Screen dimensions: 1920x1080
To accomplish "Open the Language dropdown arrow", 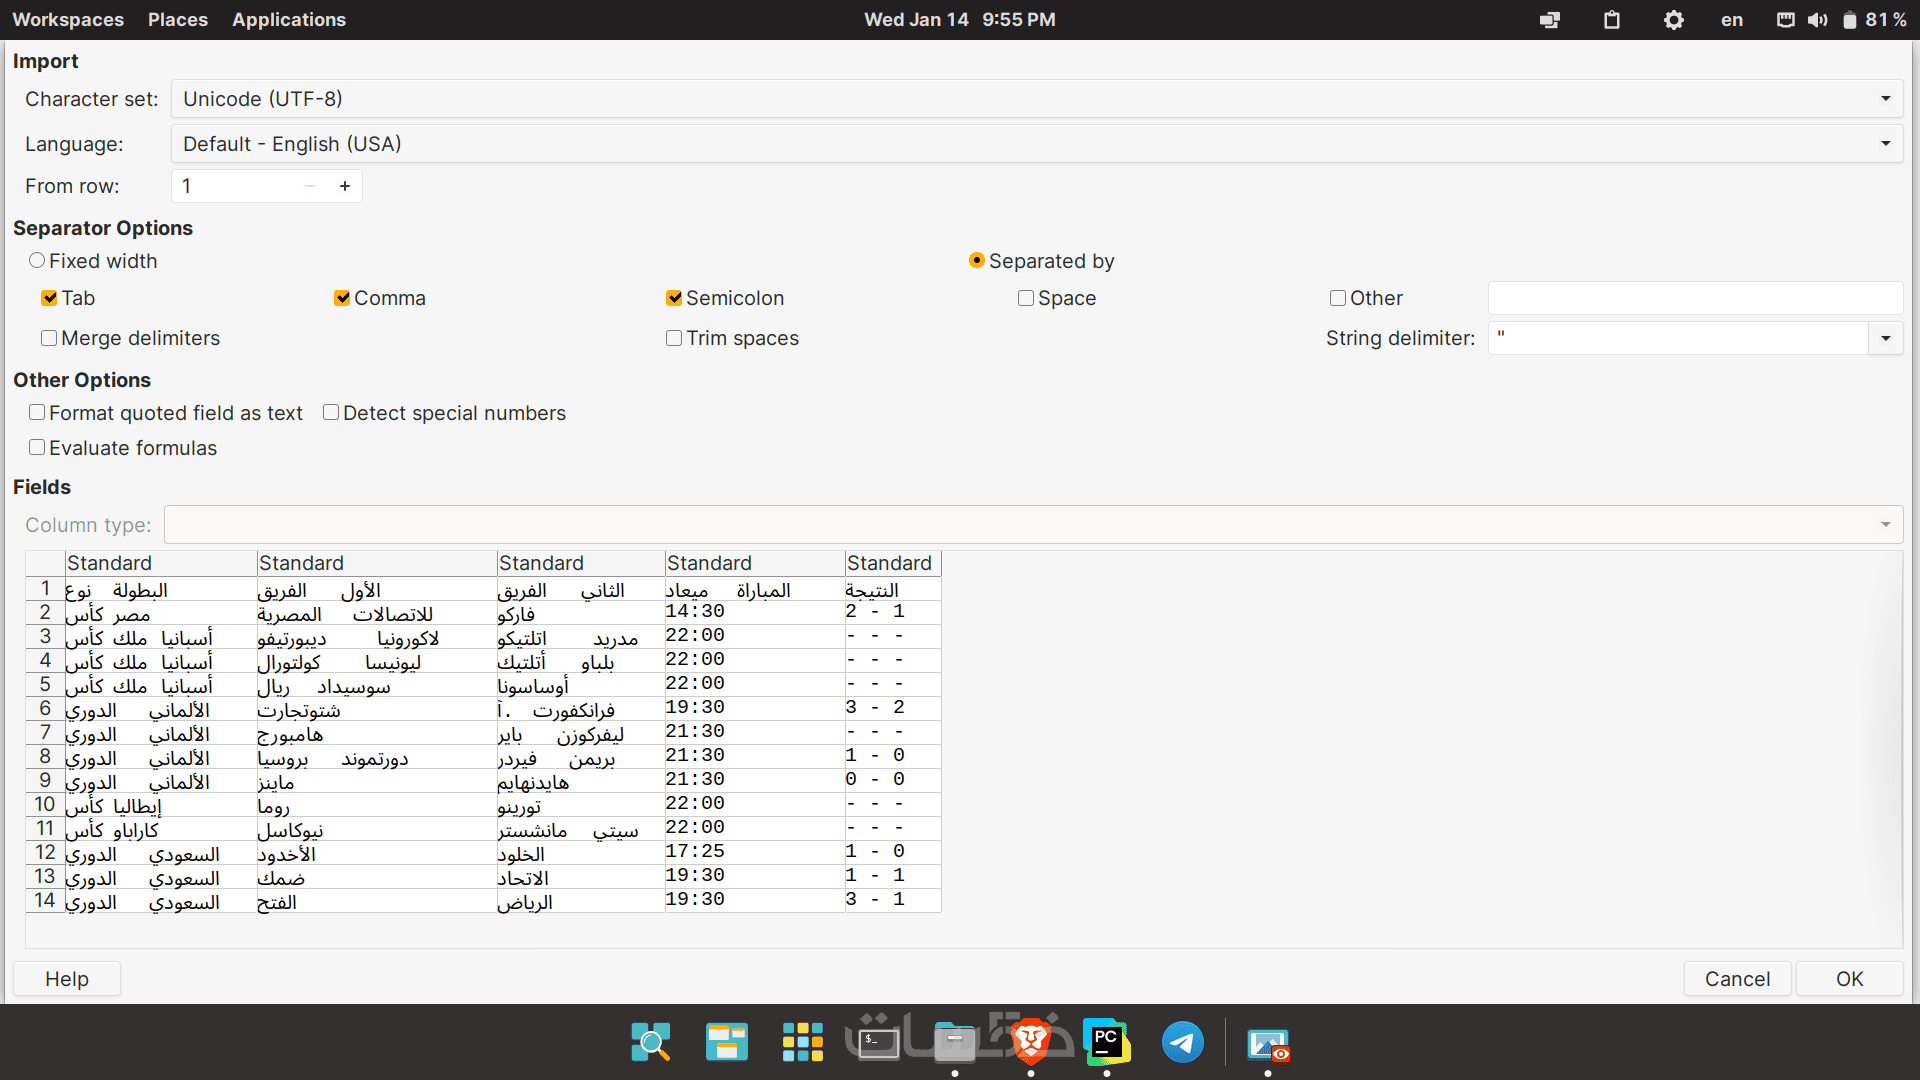I will [x=1885, y=144].
